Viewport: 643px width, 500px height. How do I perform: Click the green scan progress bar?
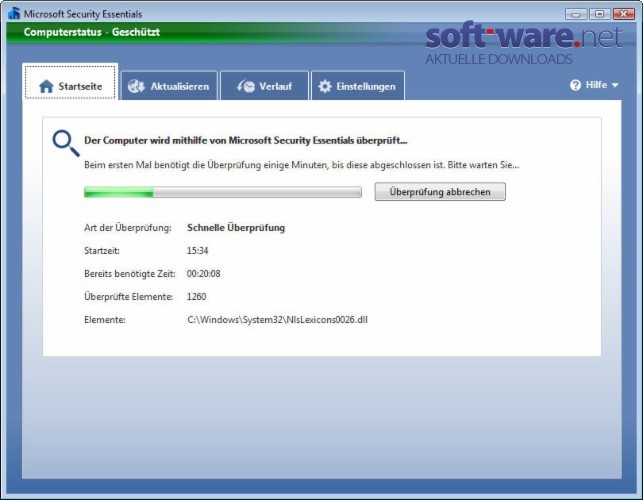[223, 192]
